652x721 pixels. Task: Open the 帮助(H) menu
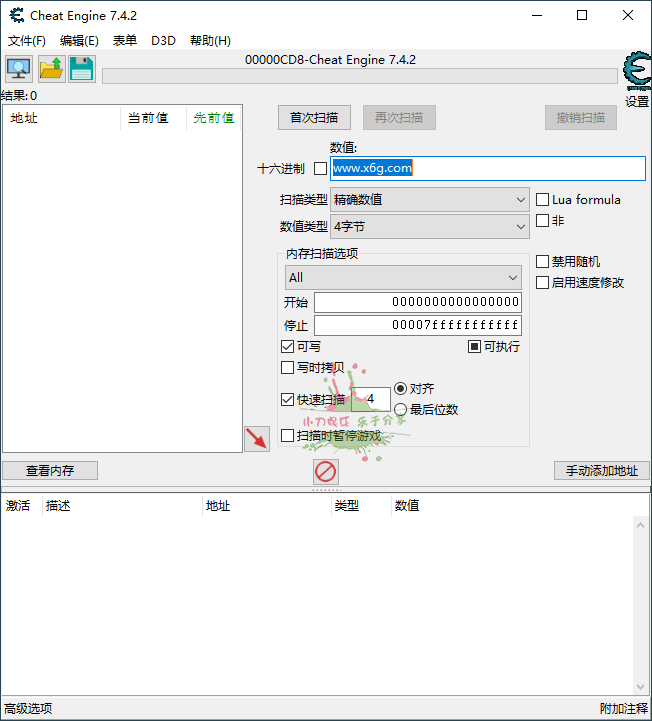[x=210, y=41]
